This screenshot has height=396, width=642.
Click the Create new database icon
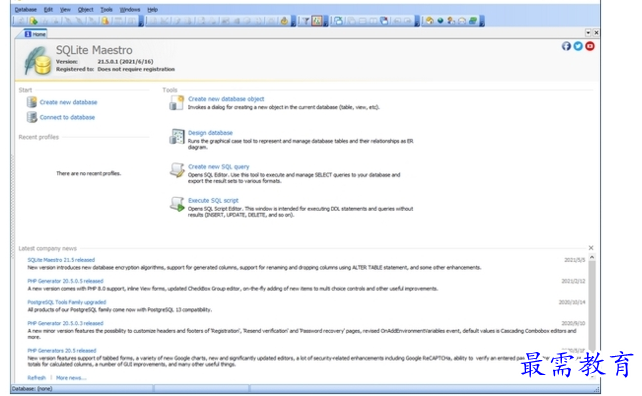tap(32, 102)
